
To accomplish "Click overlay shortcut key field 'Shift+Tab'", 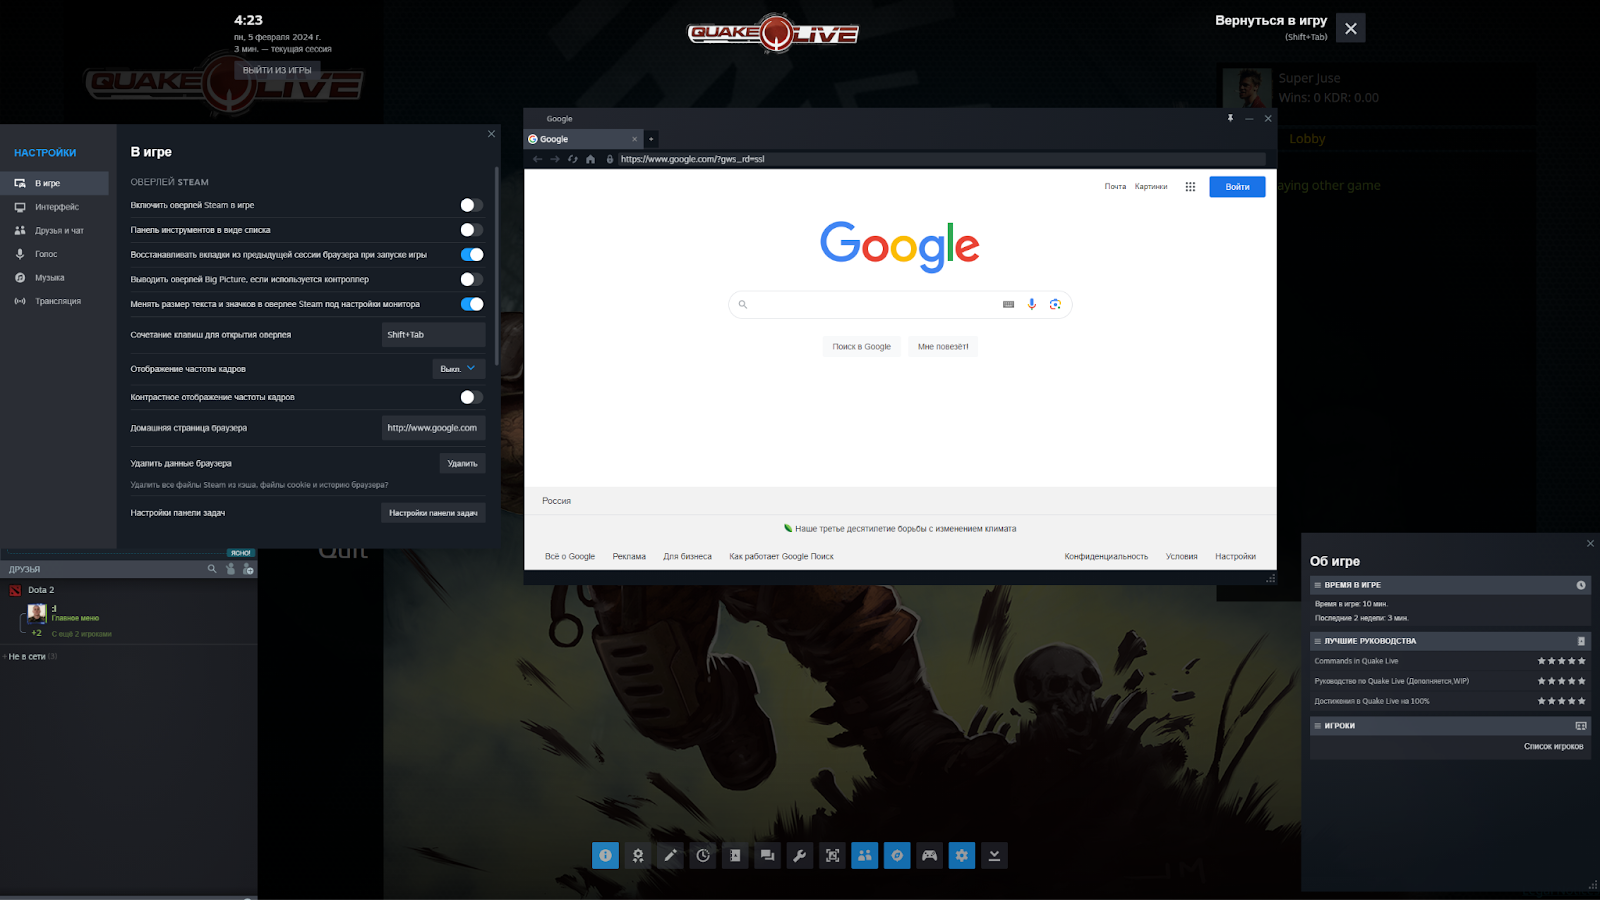I will (x=433, y=335).
